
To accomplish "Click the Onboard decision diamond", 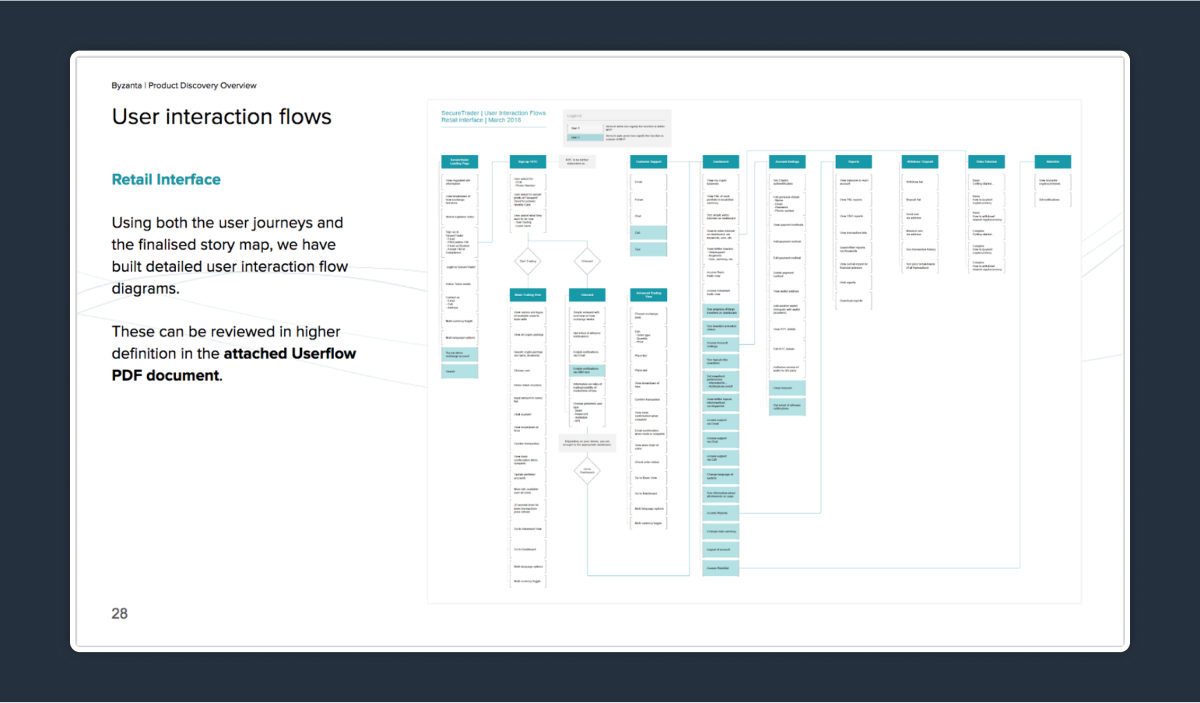I will click(587, 262).
